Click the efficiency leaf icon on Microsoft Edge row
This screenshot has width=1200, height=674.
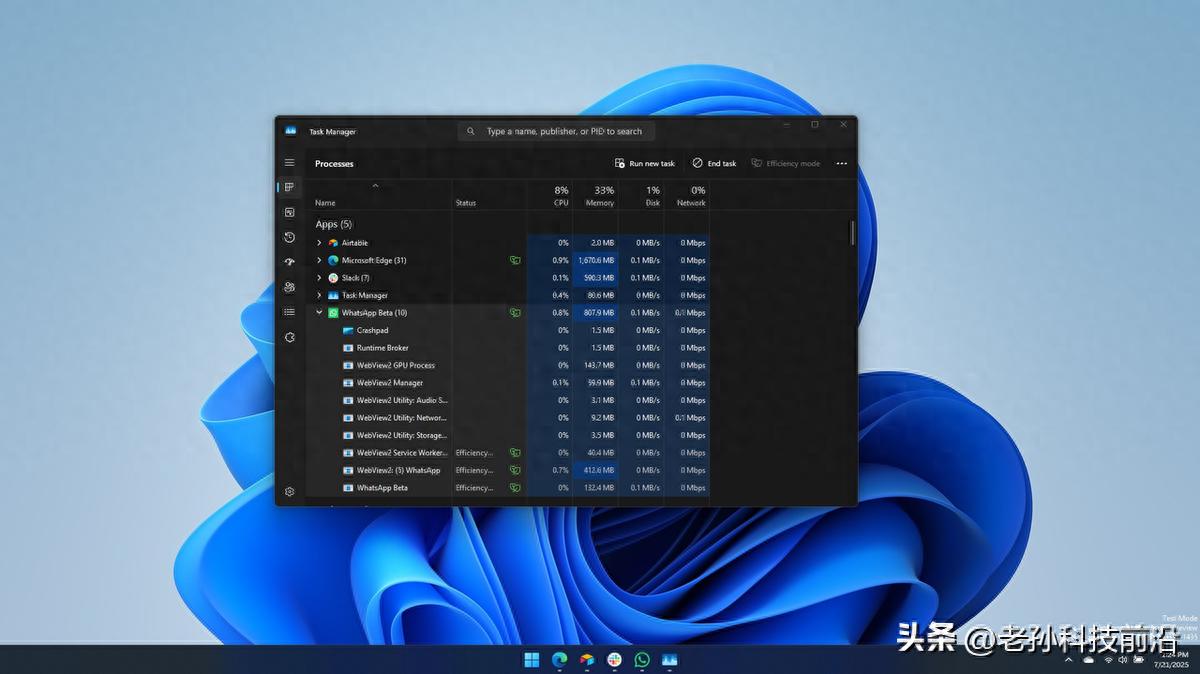(x=515, y=260)
